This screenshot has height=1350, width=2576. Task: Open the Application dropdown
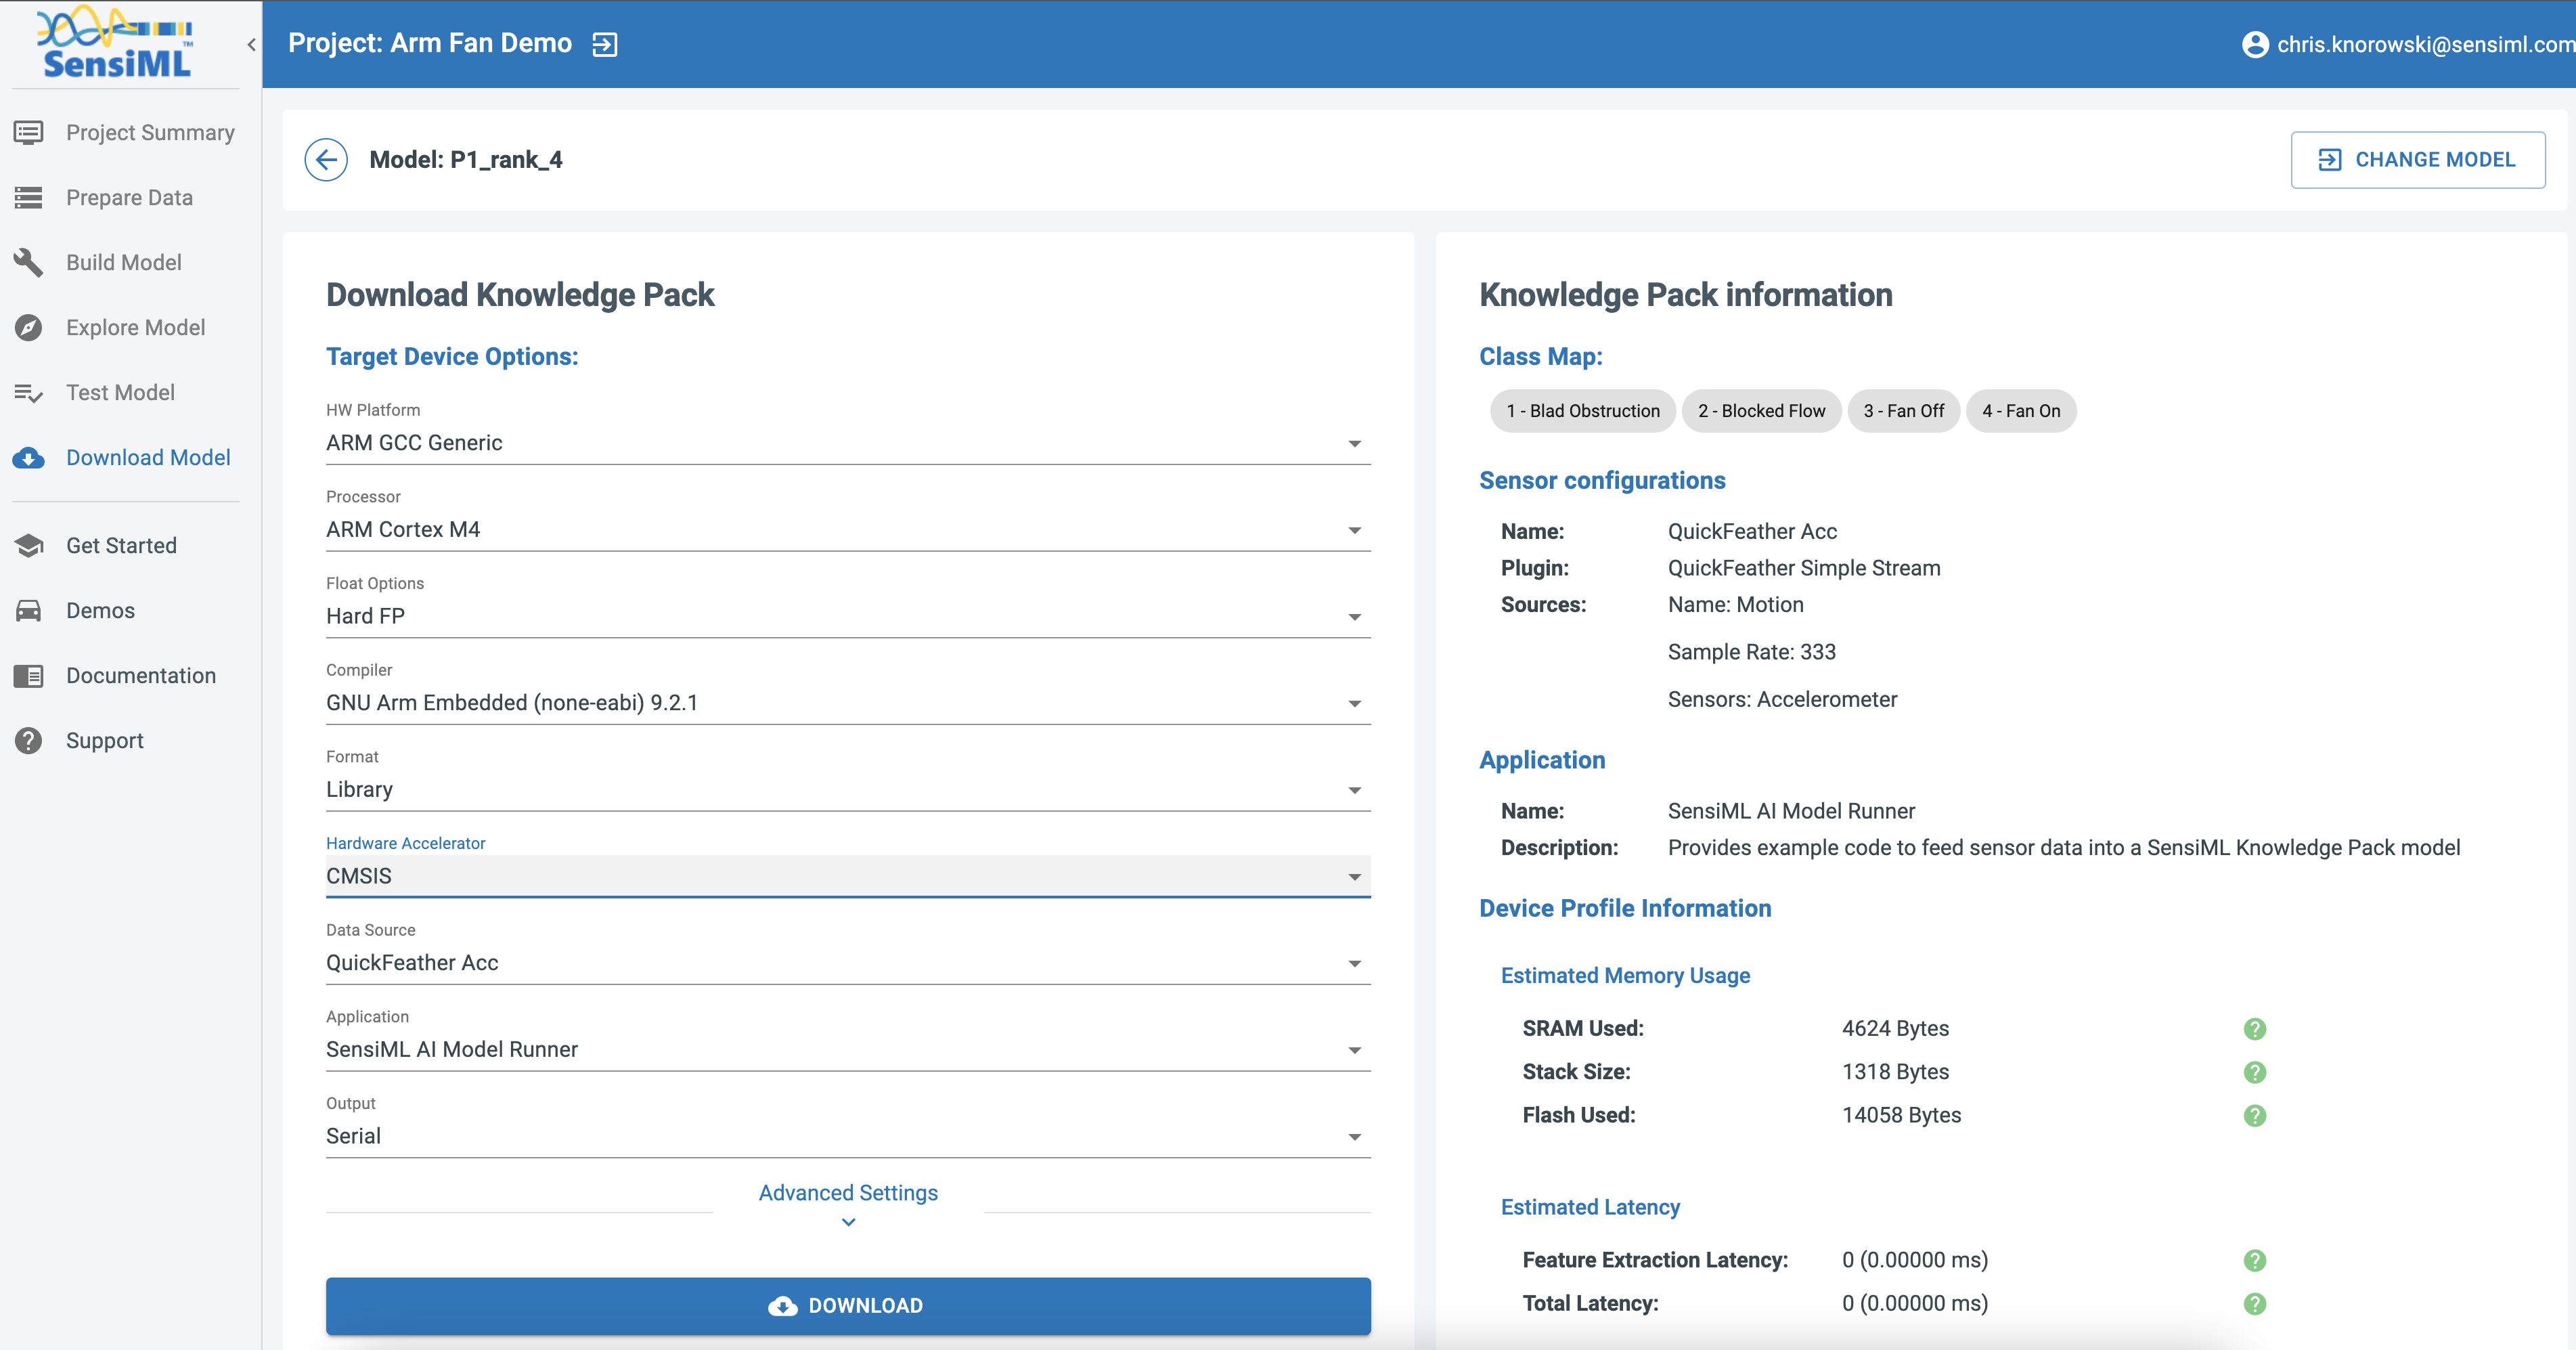tap(848, 1050)
